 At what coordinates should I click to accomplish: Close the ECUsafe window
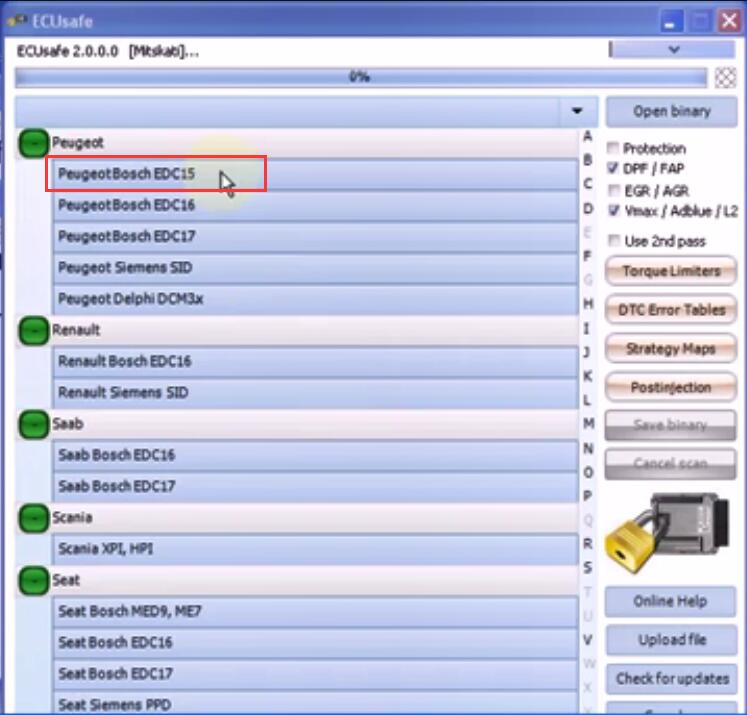coord(729,21)
